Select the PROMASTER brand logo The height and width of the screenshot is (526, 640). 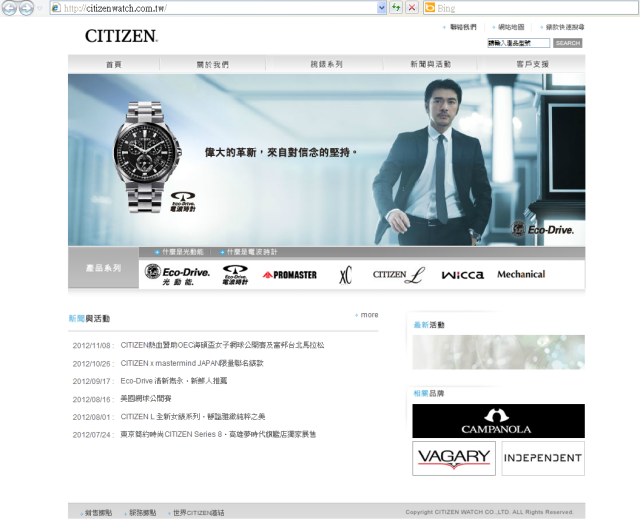click(x=290, y=275)
